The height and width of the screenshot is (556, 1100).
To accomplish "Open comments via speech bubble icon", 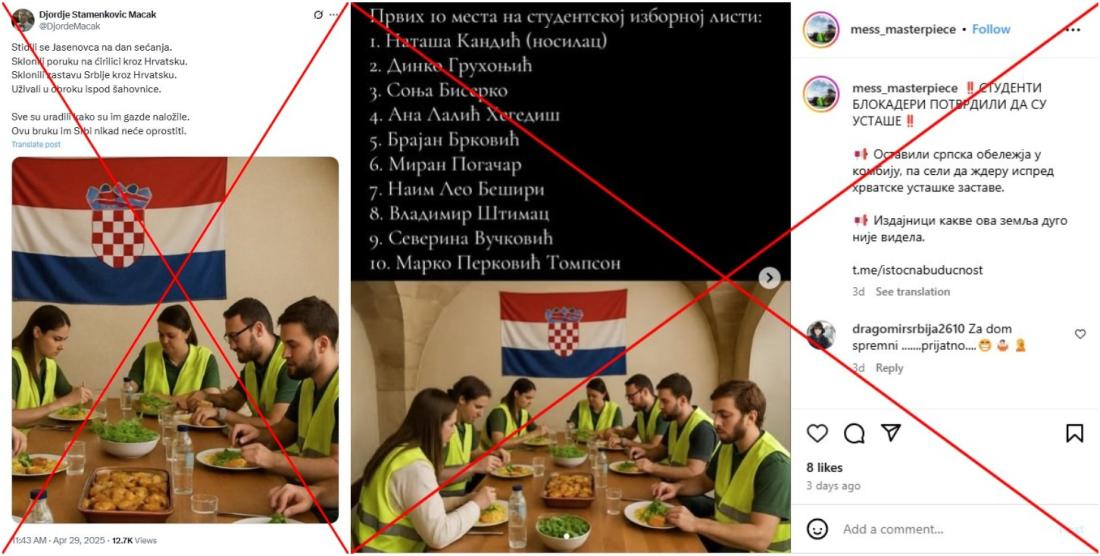I will tap(854, 433).
